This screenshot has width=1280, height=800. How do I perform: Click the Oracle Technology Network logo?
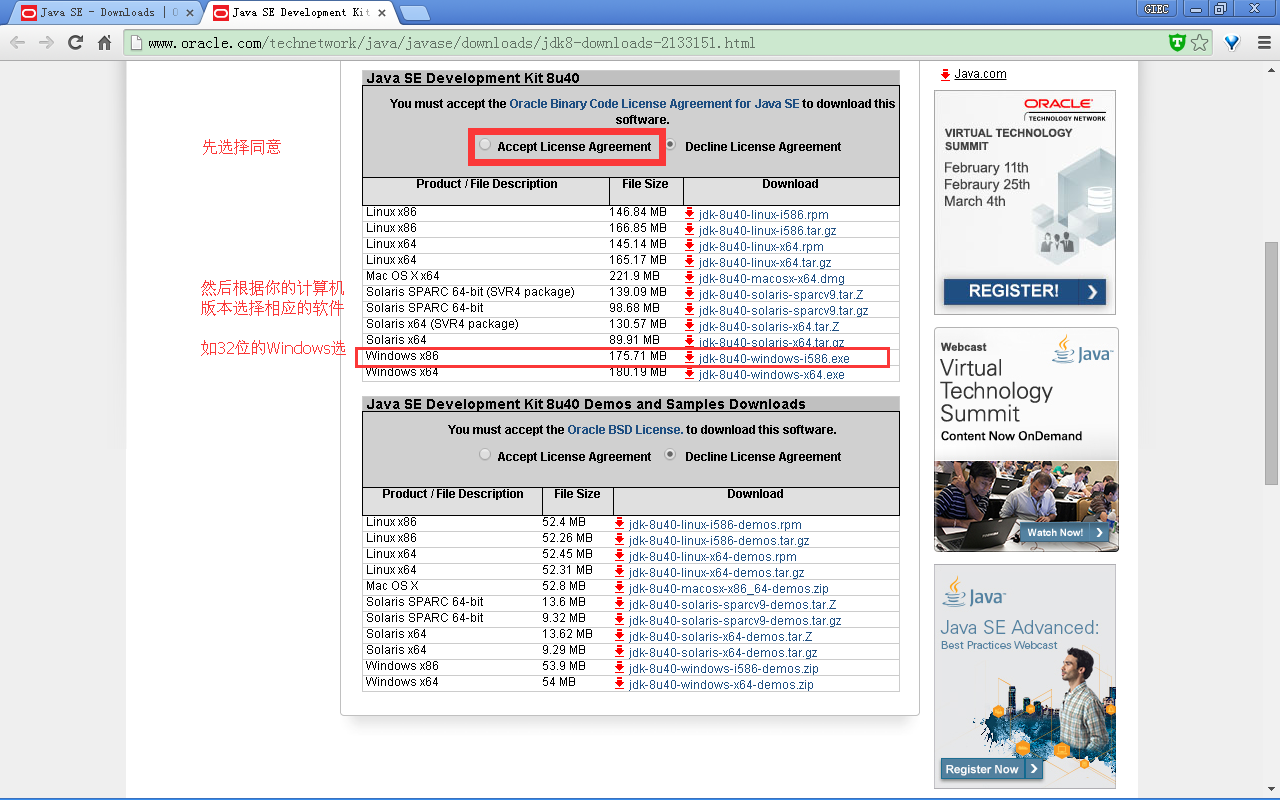click(1065, 109)
